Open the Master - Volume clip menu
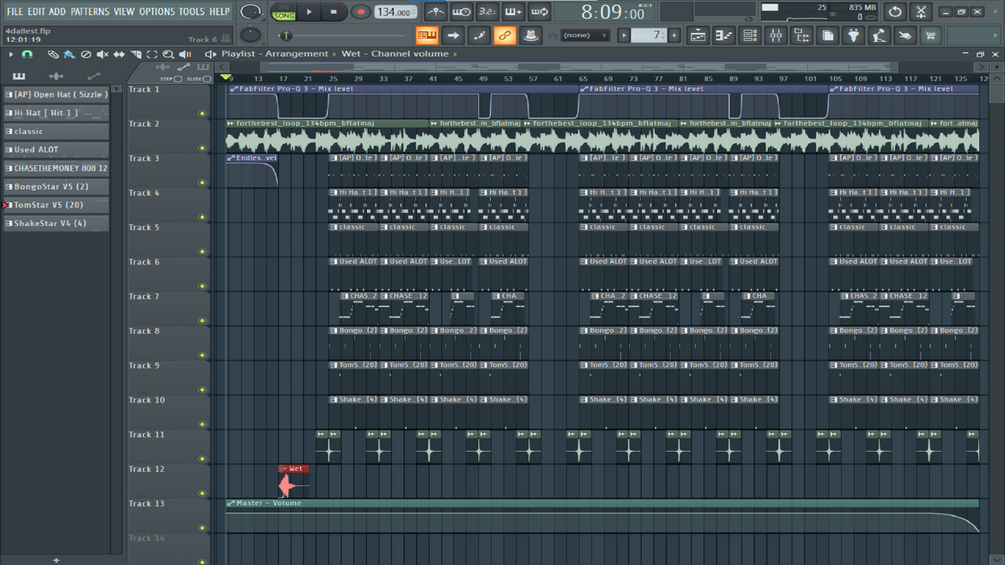This screenshot has width=1005, height=565. [x=231, y=504]
